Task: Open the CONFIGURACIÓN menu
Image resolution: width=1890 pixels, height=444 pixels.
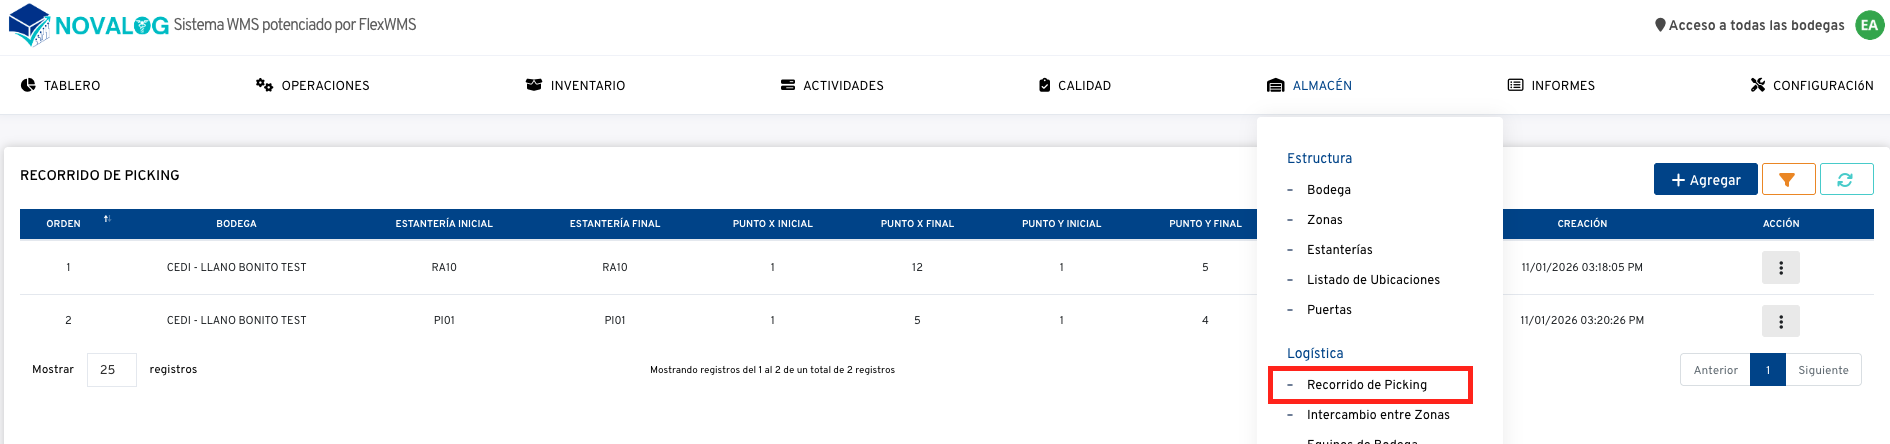Action: tap(1811, 86)
